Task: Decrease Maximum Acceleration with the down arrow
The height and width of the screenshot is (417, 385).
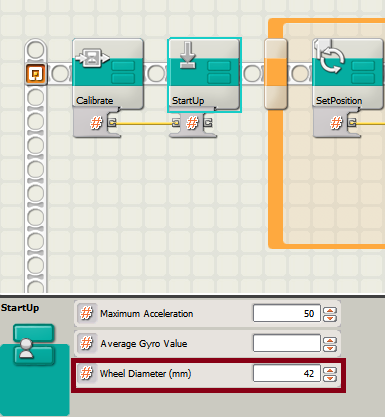Action: click(x=330, y=318)
